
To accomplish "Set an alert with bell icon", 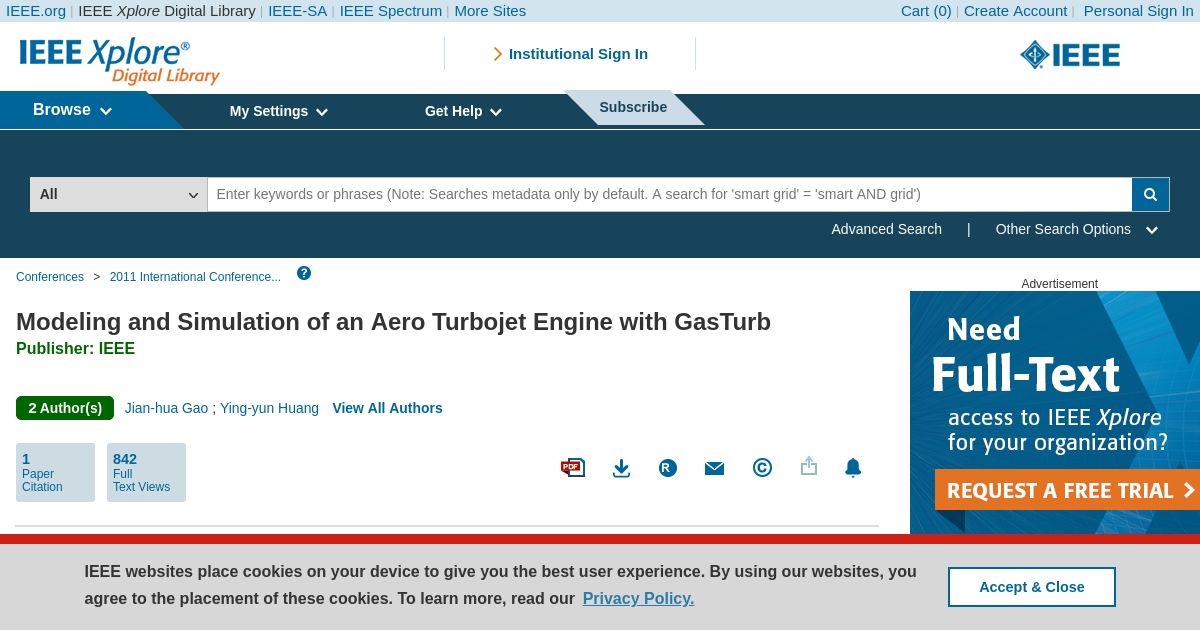I will (x=853, y=467).
